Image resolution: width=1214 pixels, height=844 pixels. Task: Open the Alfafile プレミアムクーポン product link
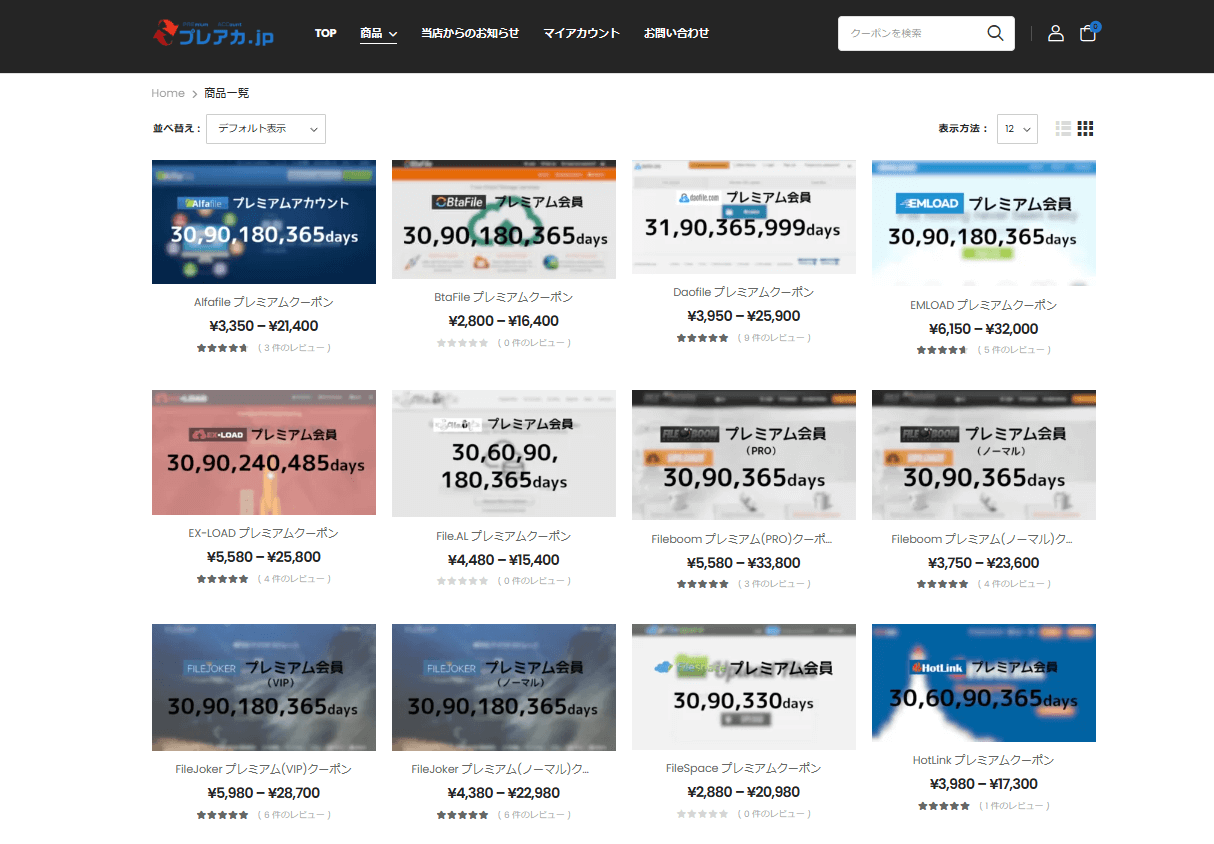tap(264, 301)
